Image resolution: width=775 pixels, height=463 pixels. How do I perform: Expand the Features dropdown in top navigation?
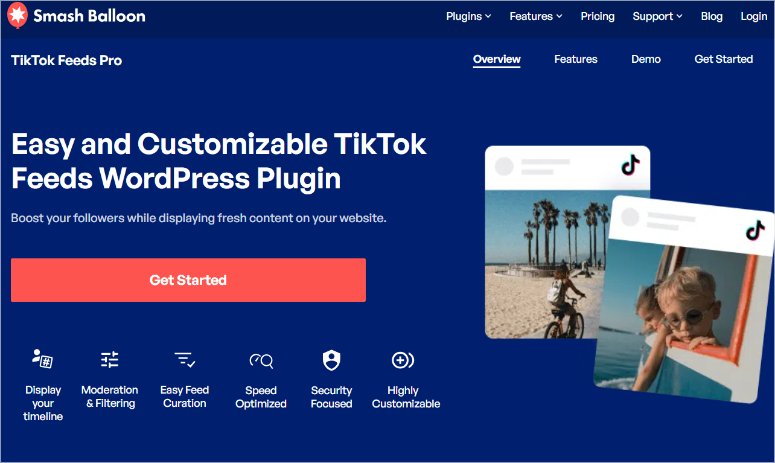pos(536,16)
